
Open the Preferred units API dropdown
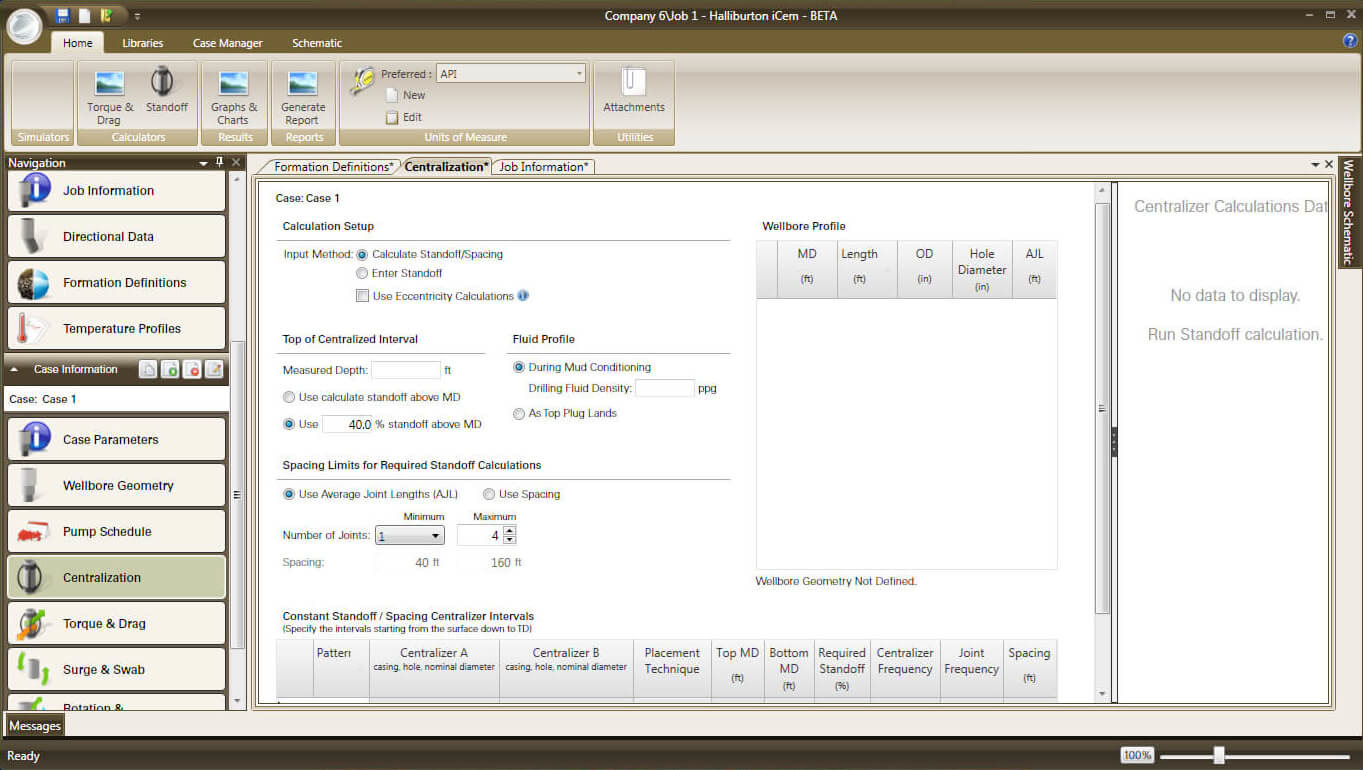[x=511, y=74]
